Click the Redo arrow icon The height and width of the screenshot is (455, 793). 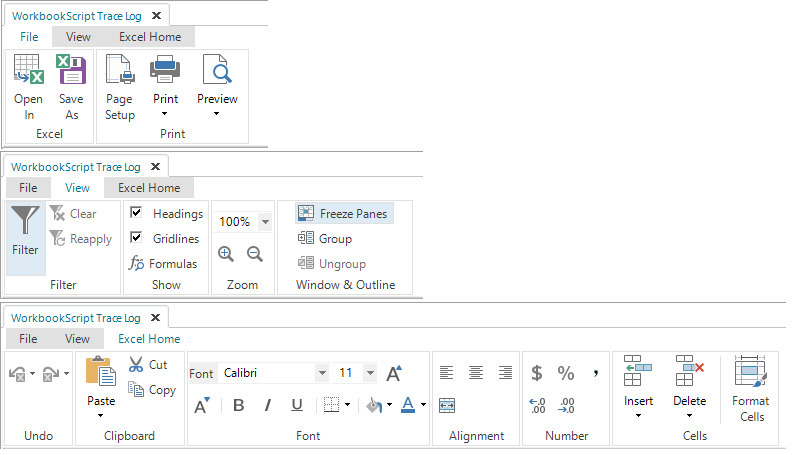(51, 374)
